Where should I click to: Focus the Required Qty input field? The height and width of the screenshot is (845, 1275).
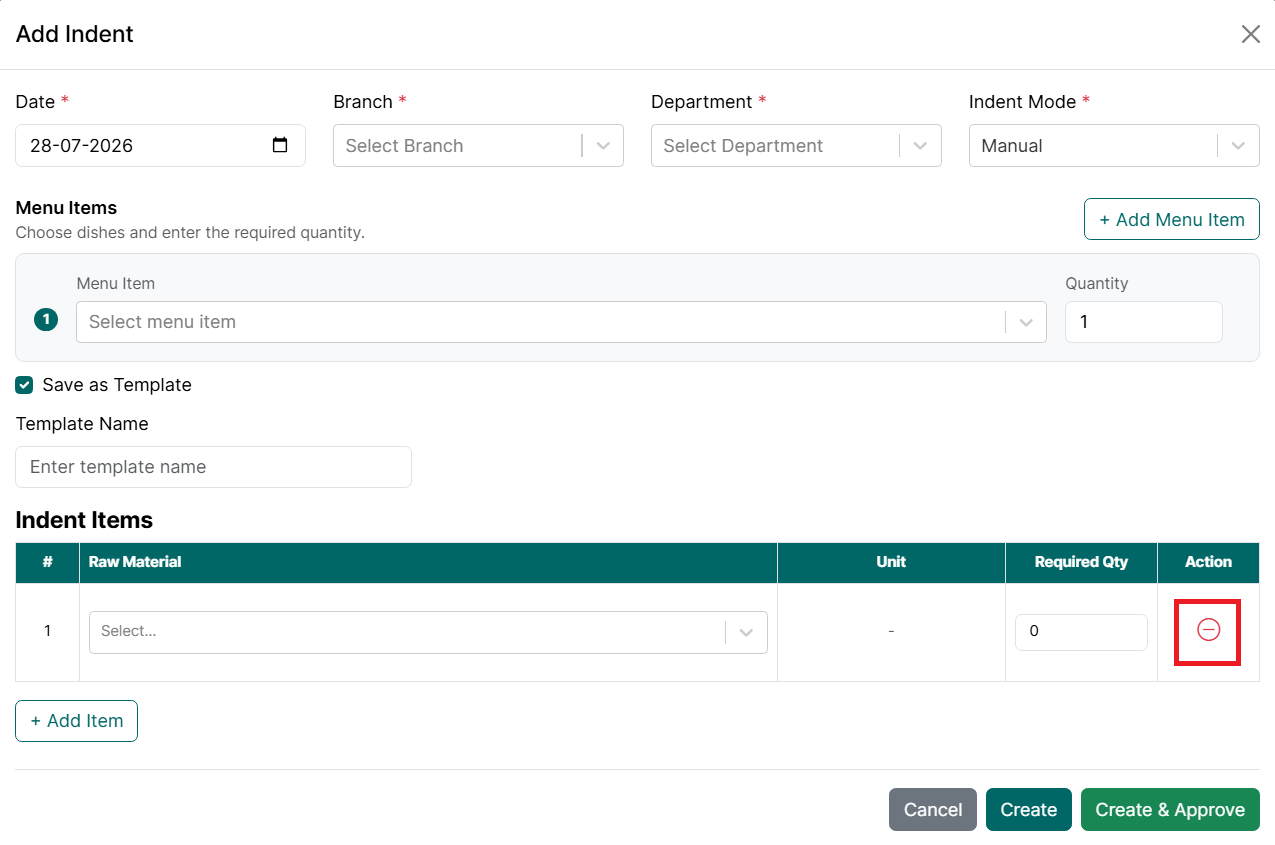point(1081,632)
